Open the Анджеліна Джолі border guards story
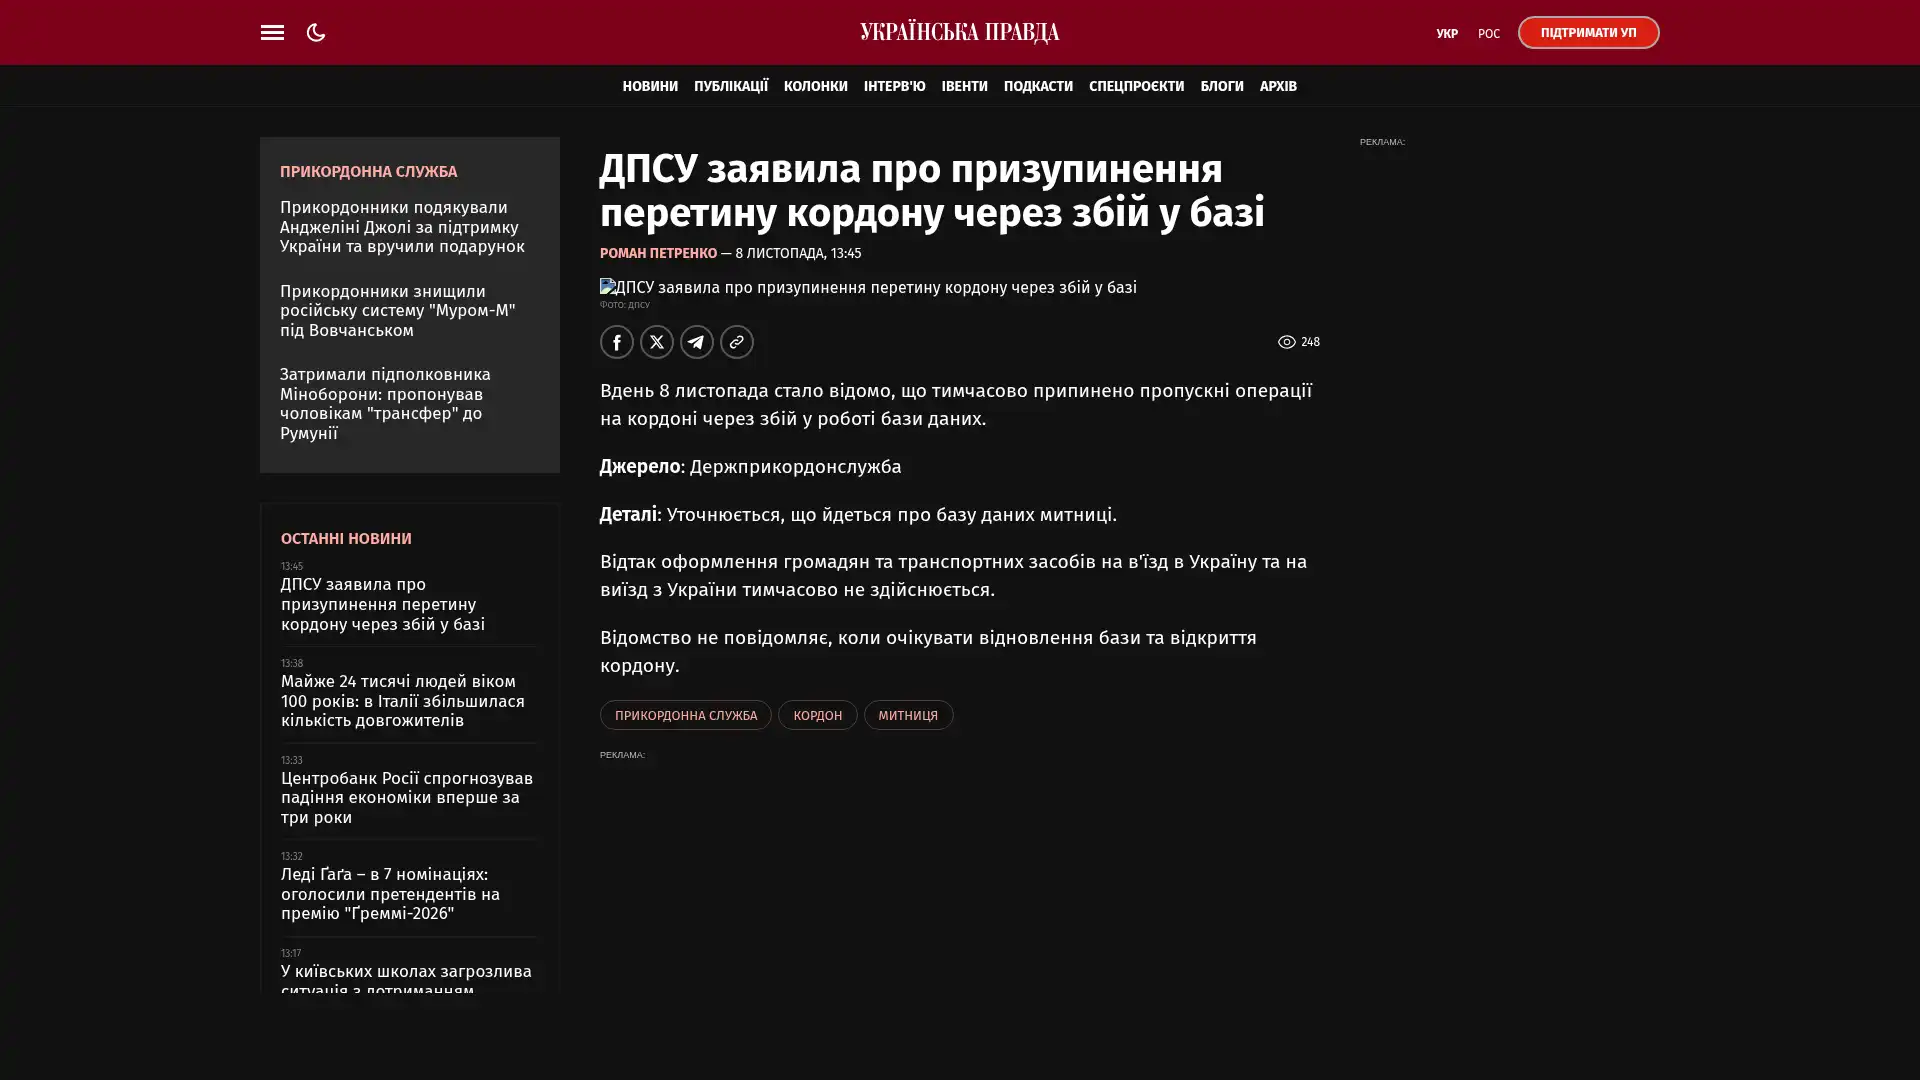 (401, 227)
